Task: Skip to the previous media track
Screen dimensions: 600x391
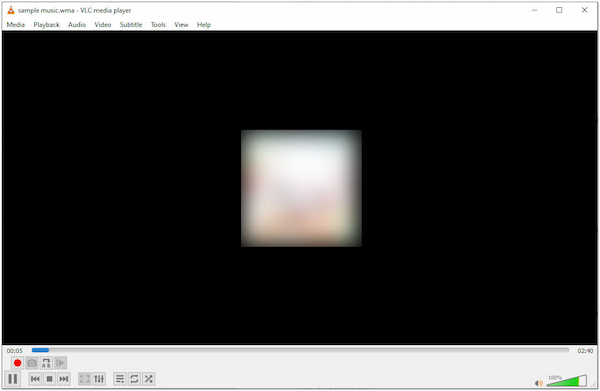Action: coord(35,379)
